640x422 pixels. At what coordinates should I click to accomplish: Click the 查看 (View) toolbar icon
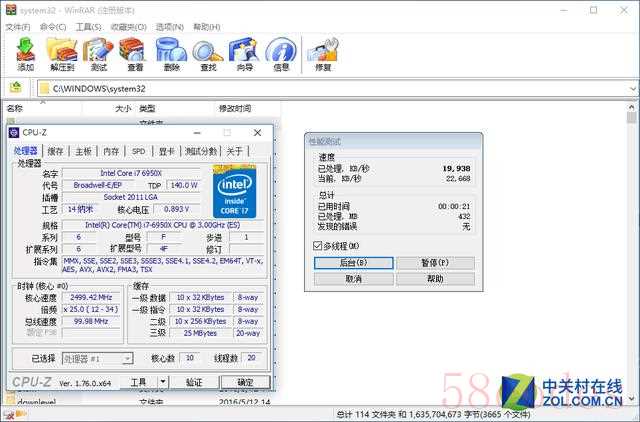(134, 53)
